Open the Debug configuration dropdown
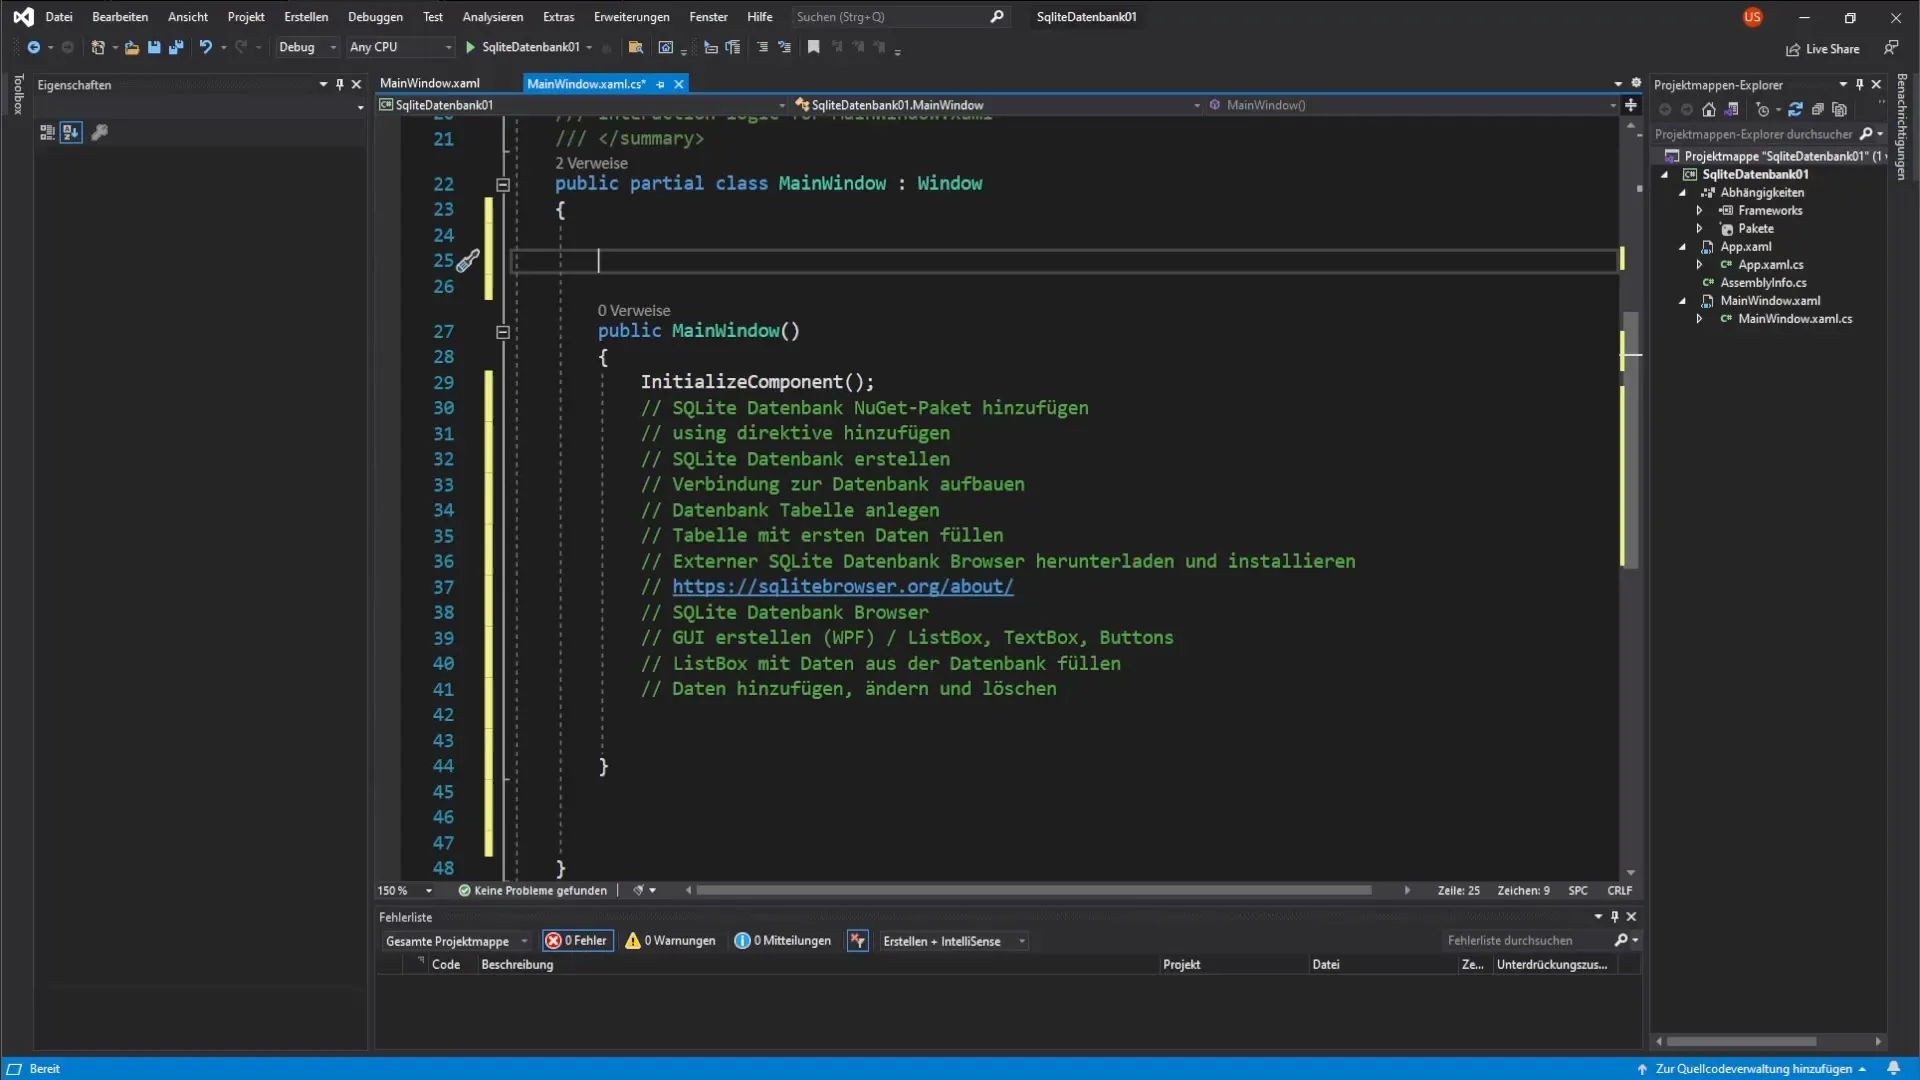This screenshot has height=1080, width=1920. coord(307,47)
